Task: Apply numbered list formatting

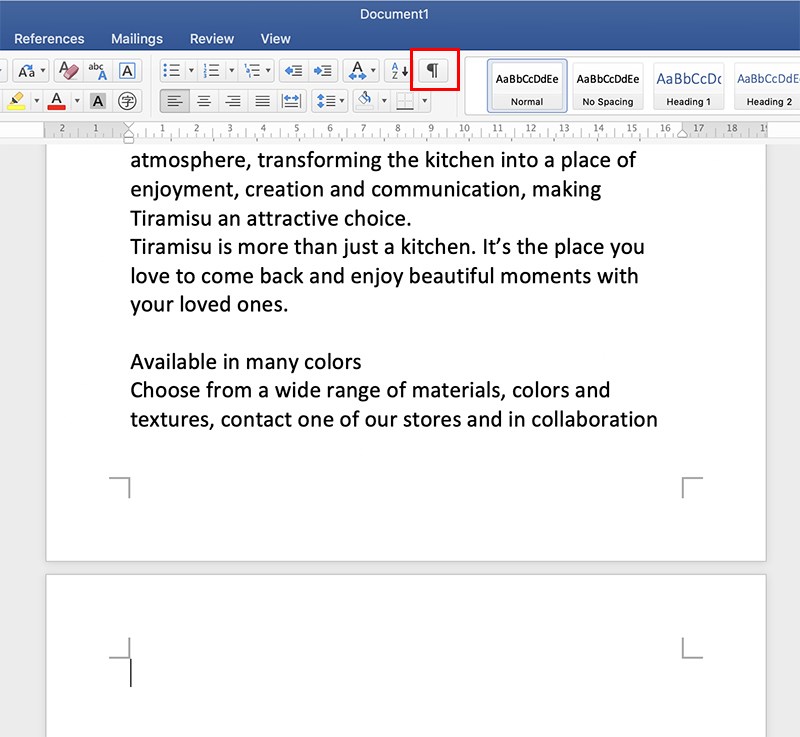Action: pos(211,70)
